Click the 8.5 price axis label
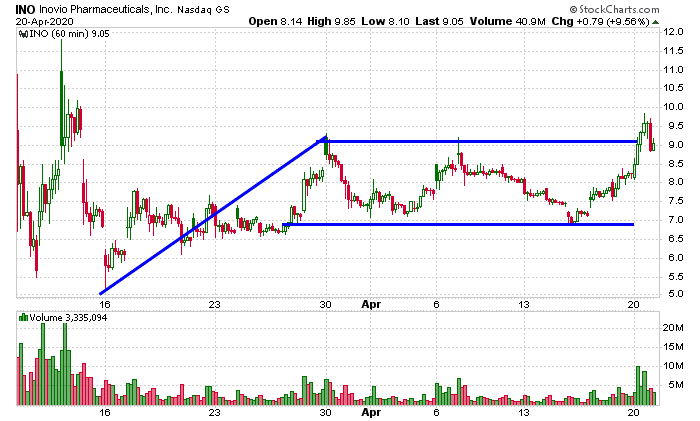 675,164
